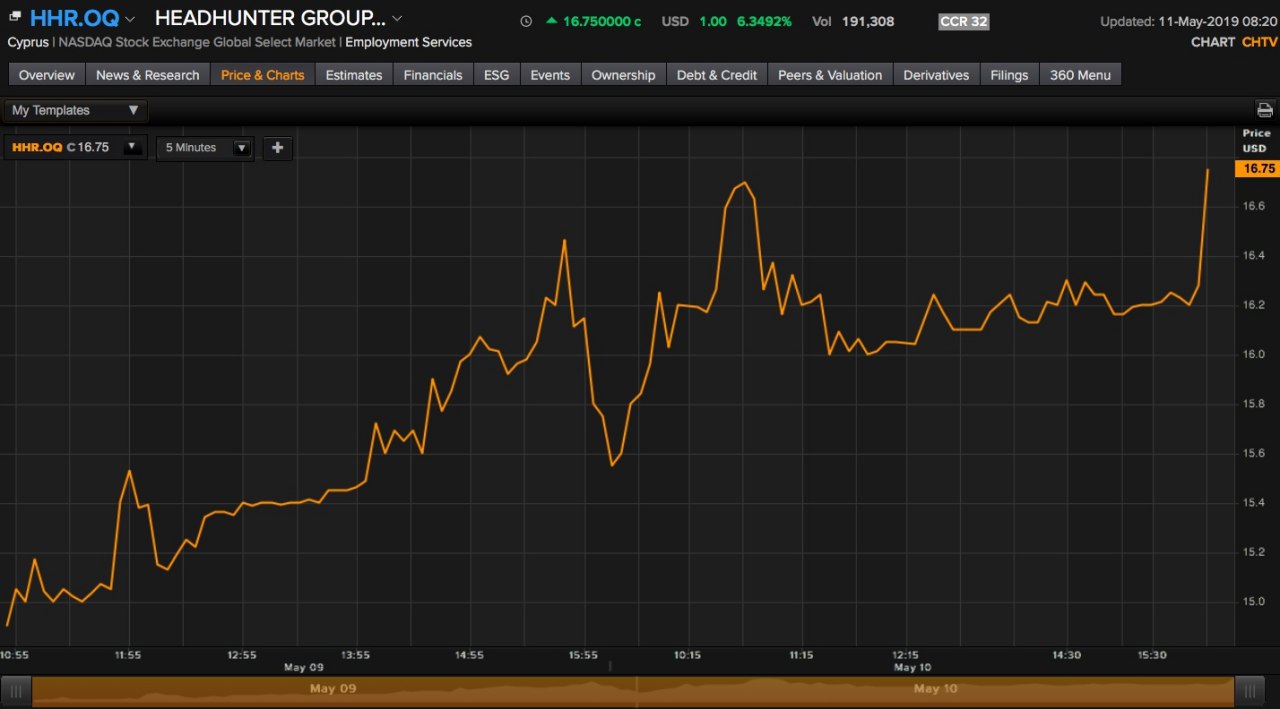Open the Events tab
This screenshot has height=709, width=1280.
point(550,75)
